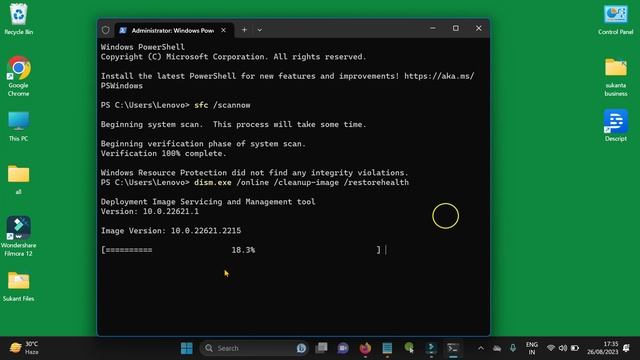
Task: Click 'Image Version: 10.0.22621.2215' text
Action: 171,231
